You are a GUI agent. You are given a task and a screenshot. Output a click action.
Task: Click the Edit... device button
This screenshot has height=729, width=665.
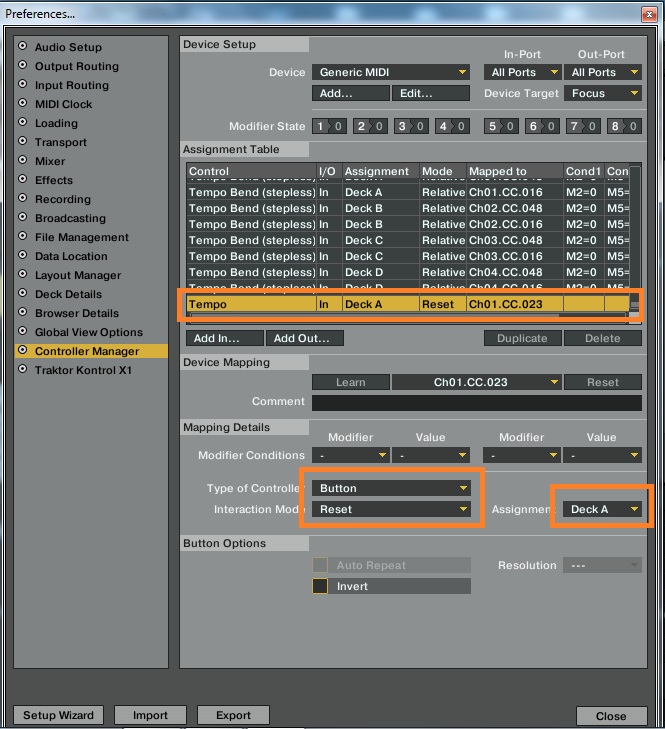tap(431, 93)
